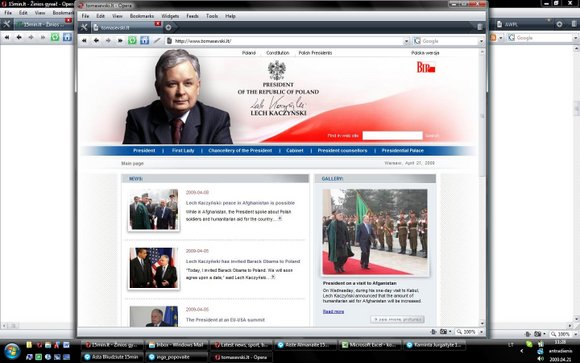
Task: Click volume icon in system tray
Action: [540, 359]
